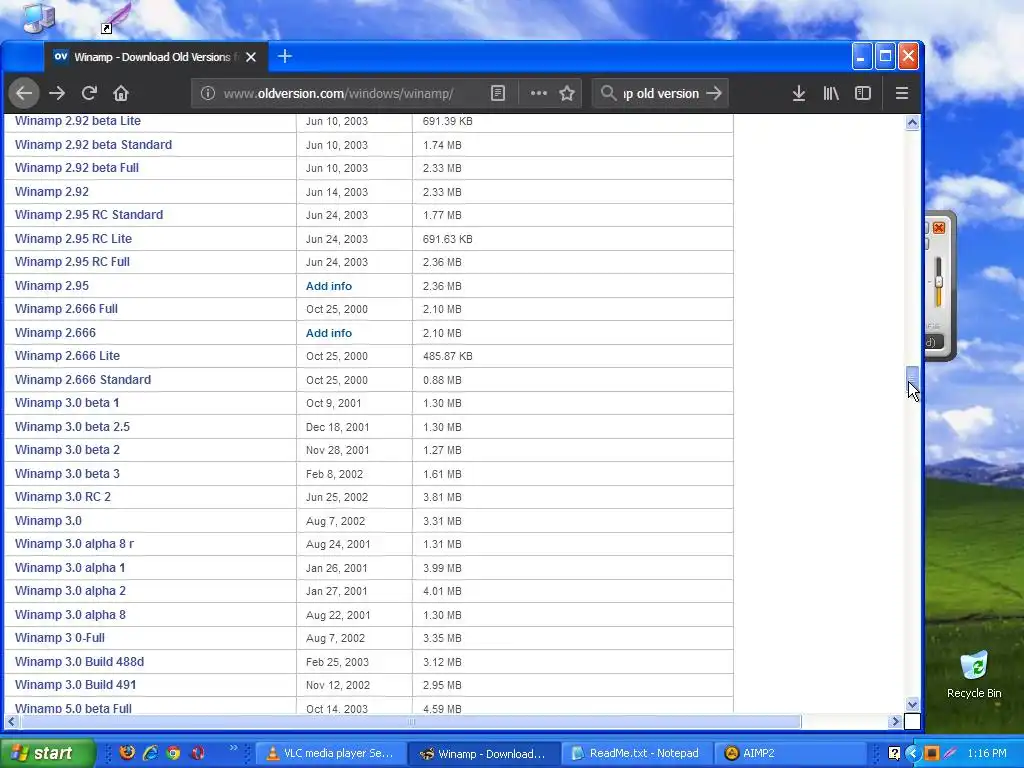Select the 4.01 MB size cell

[442, 591]
